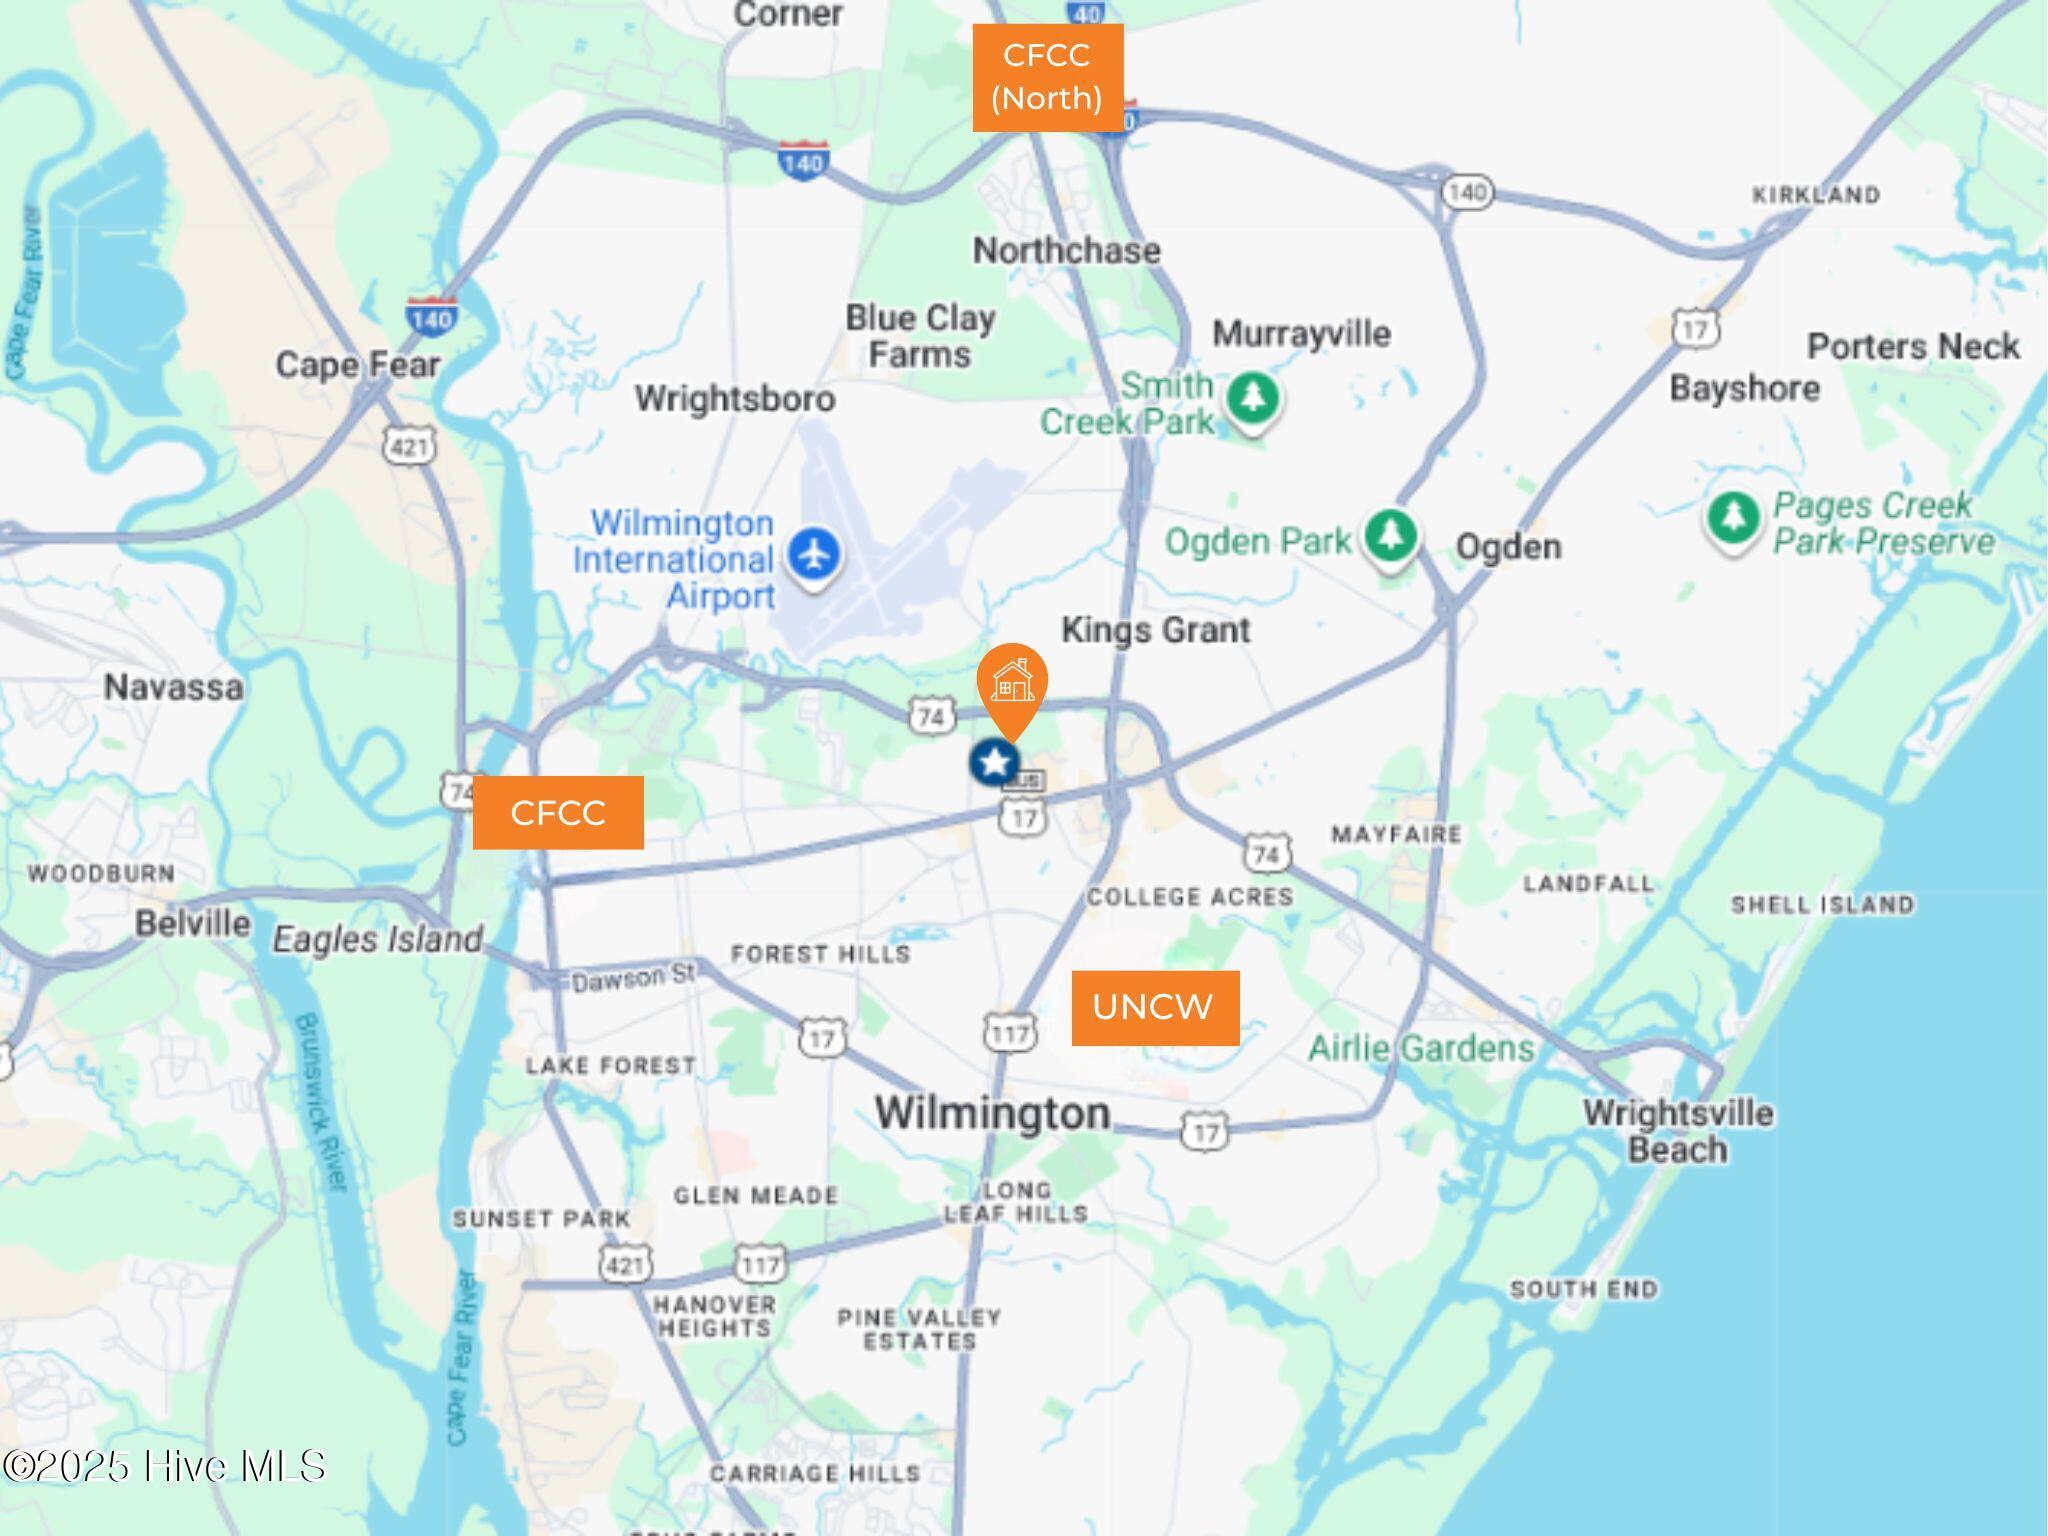Select the Wilmington International Airport icon
Viewport: 2048px width, 1536px height.
(x=814, y=555)
